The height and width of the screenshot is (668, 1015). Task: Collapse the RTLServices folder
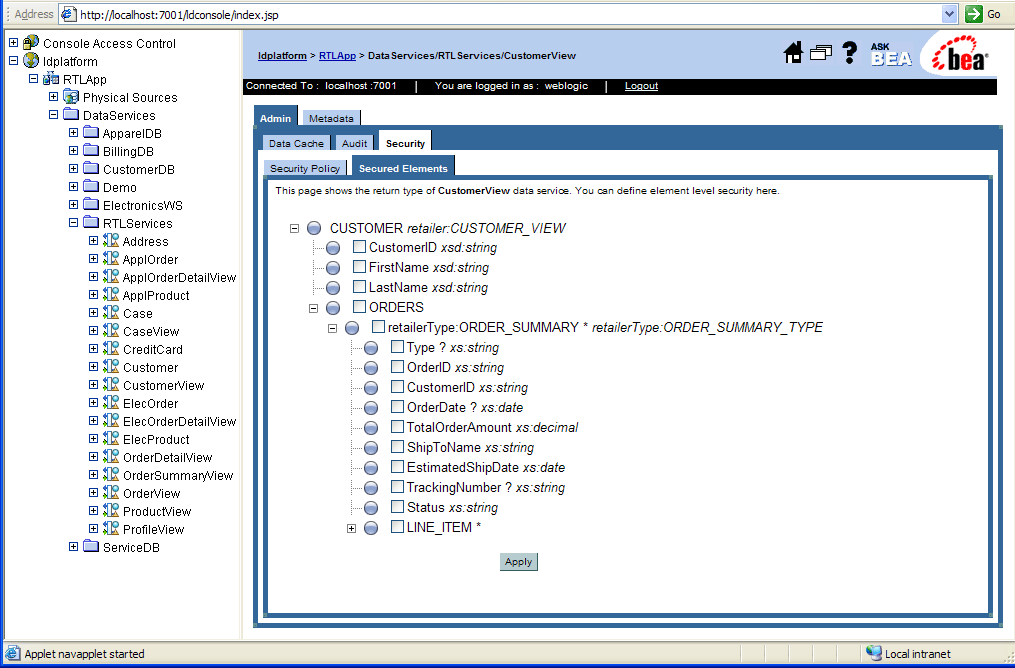[x=73, y=223]
